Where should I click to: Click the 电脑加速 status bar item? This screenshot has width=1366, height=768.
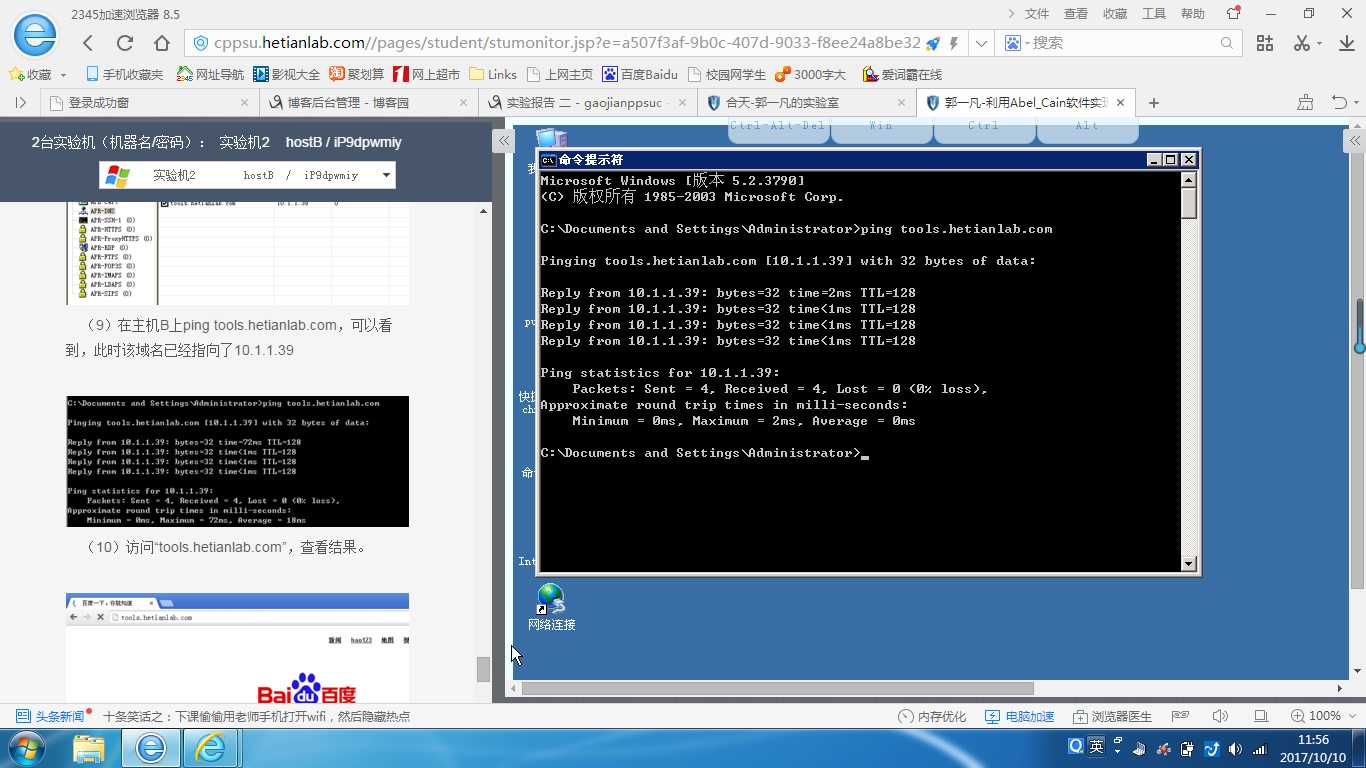pos(1020,716)
